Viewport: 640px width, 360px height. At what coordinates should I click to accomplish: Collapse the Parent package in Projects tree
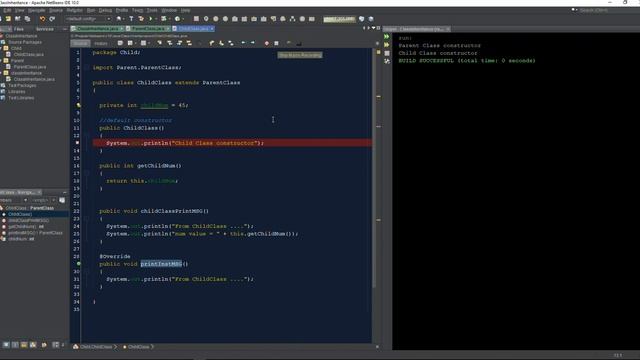(x=1, y=60)
